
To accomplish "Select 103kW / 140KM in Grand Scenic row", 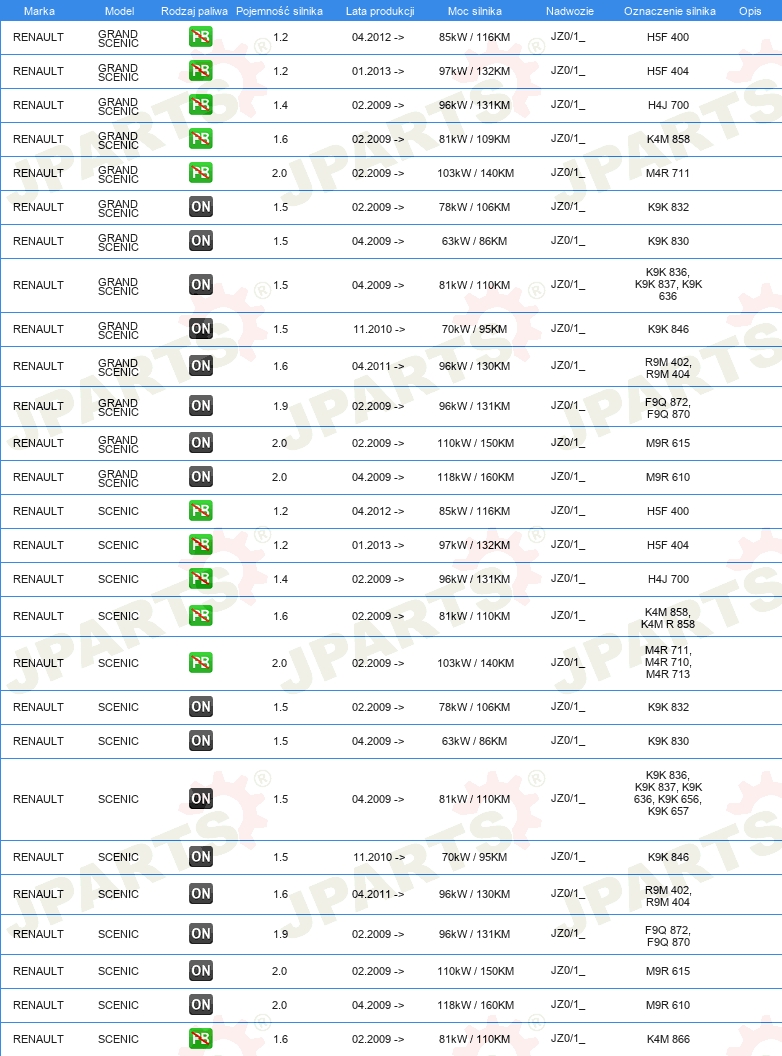I will [x=476, y=173].
